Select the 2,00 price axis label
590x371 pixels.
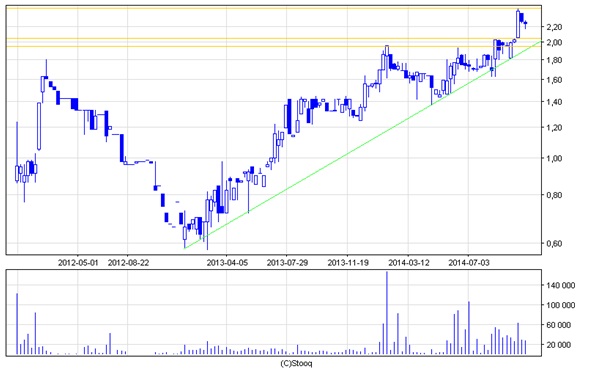click(554, 43)
